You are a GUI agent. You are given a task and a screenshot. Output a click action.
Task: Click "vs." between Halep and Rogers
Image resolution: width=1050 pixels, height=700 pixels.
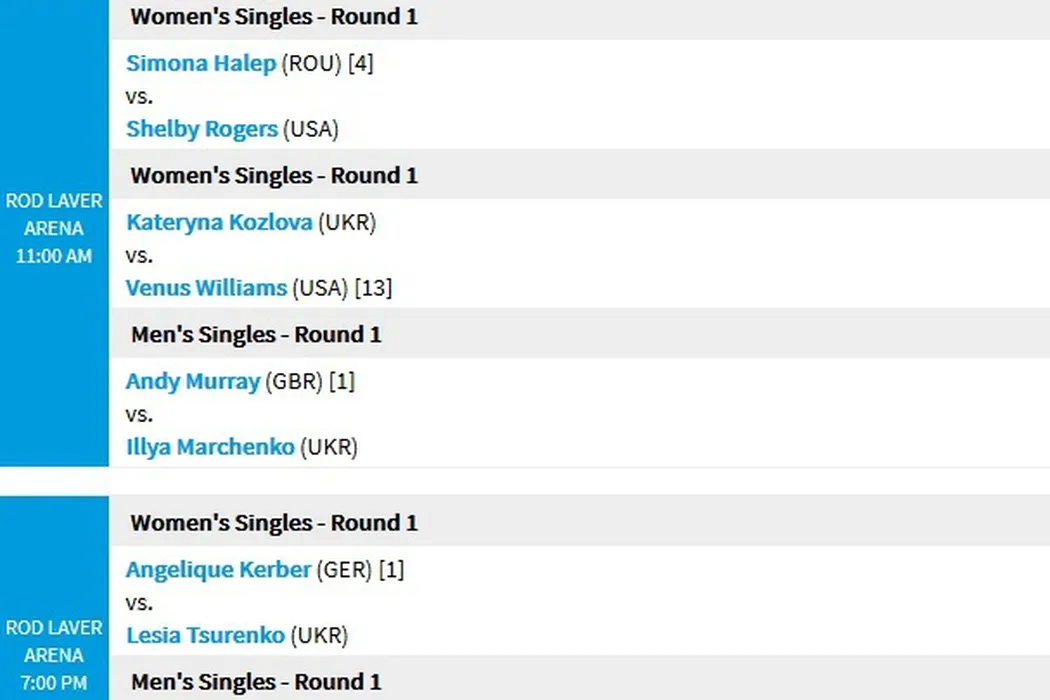(x=139, y=97)
